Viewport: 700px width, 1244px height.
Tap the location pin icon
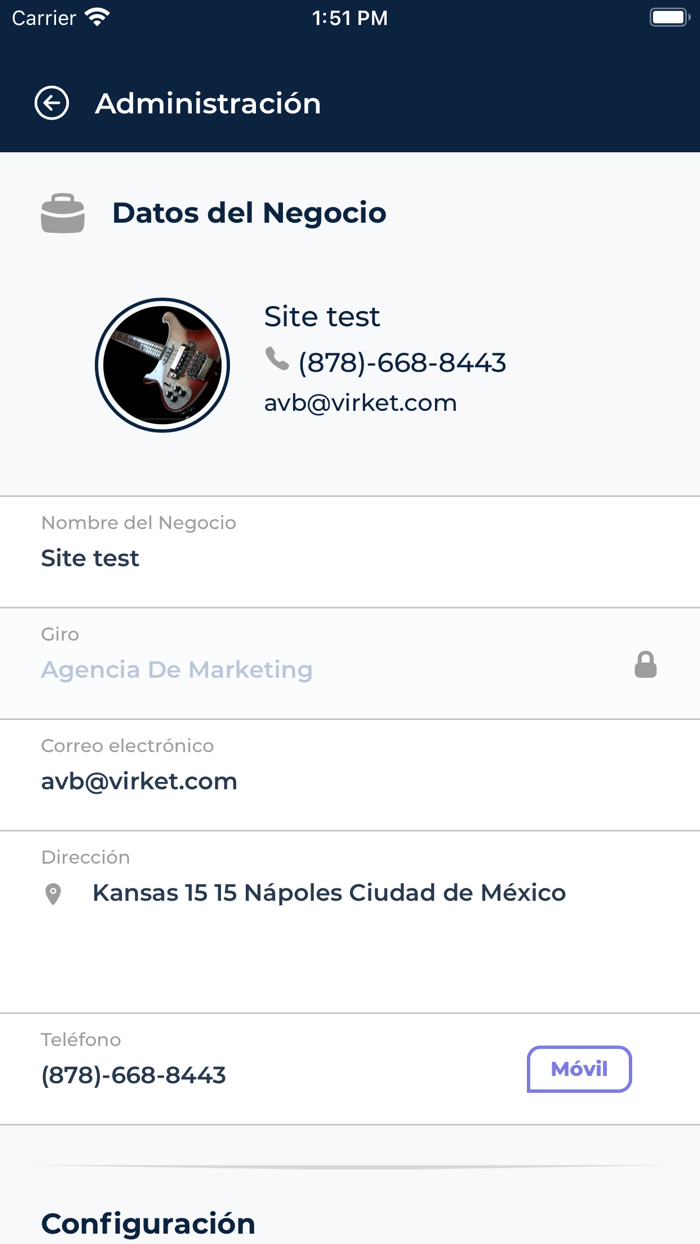(54, 894)
